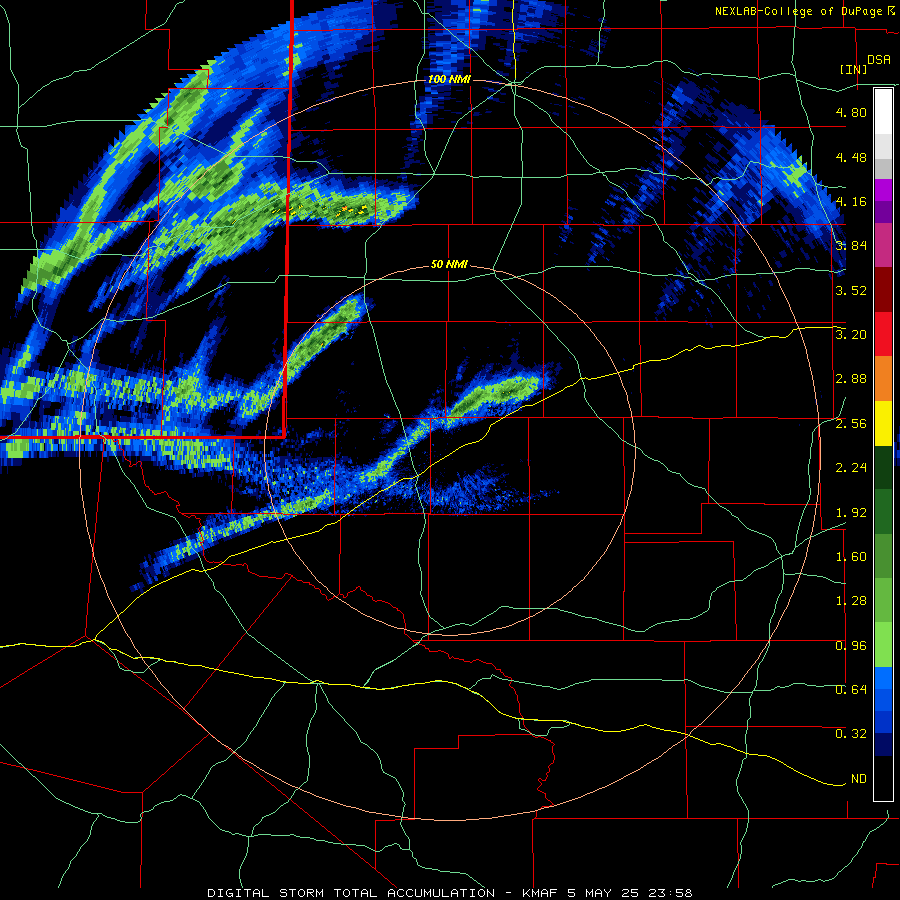Click the 2.88 legend value
This screenshot has height=900, width=900.
[x=851, y=379]
